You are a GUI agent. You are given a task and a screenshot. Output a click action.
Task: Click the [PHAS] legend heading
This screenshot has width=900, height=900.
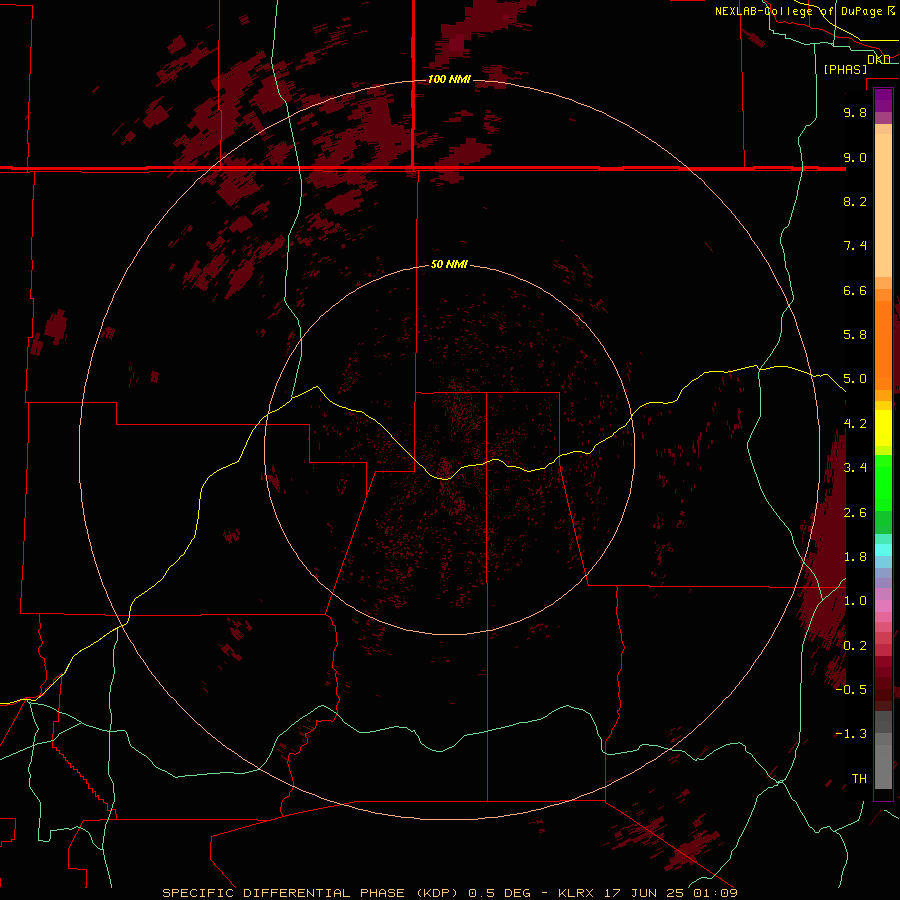(845, 70)
